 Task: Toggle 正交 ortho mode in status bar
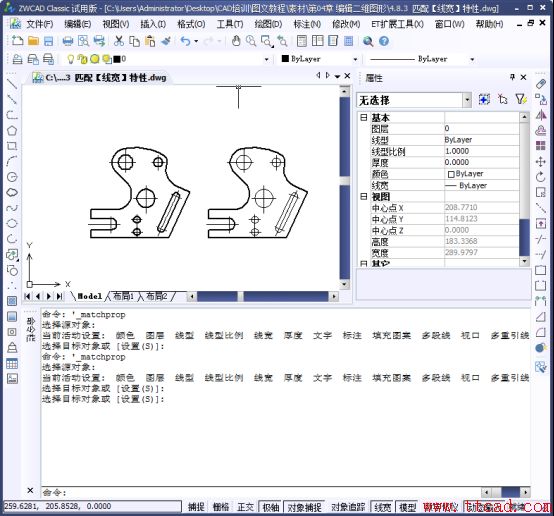point(245,507)
